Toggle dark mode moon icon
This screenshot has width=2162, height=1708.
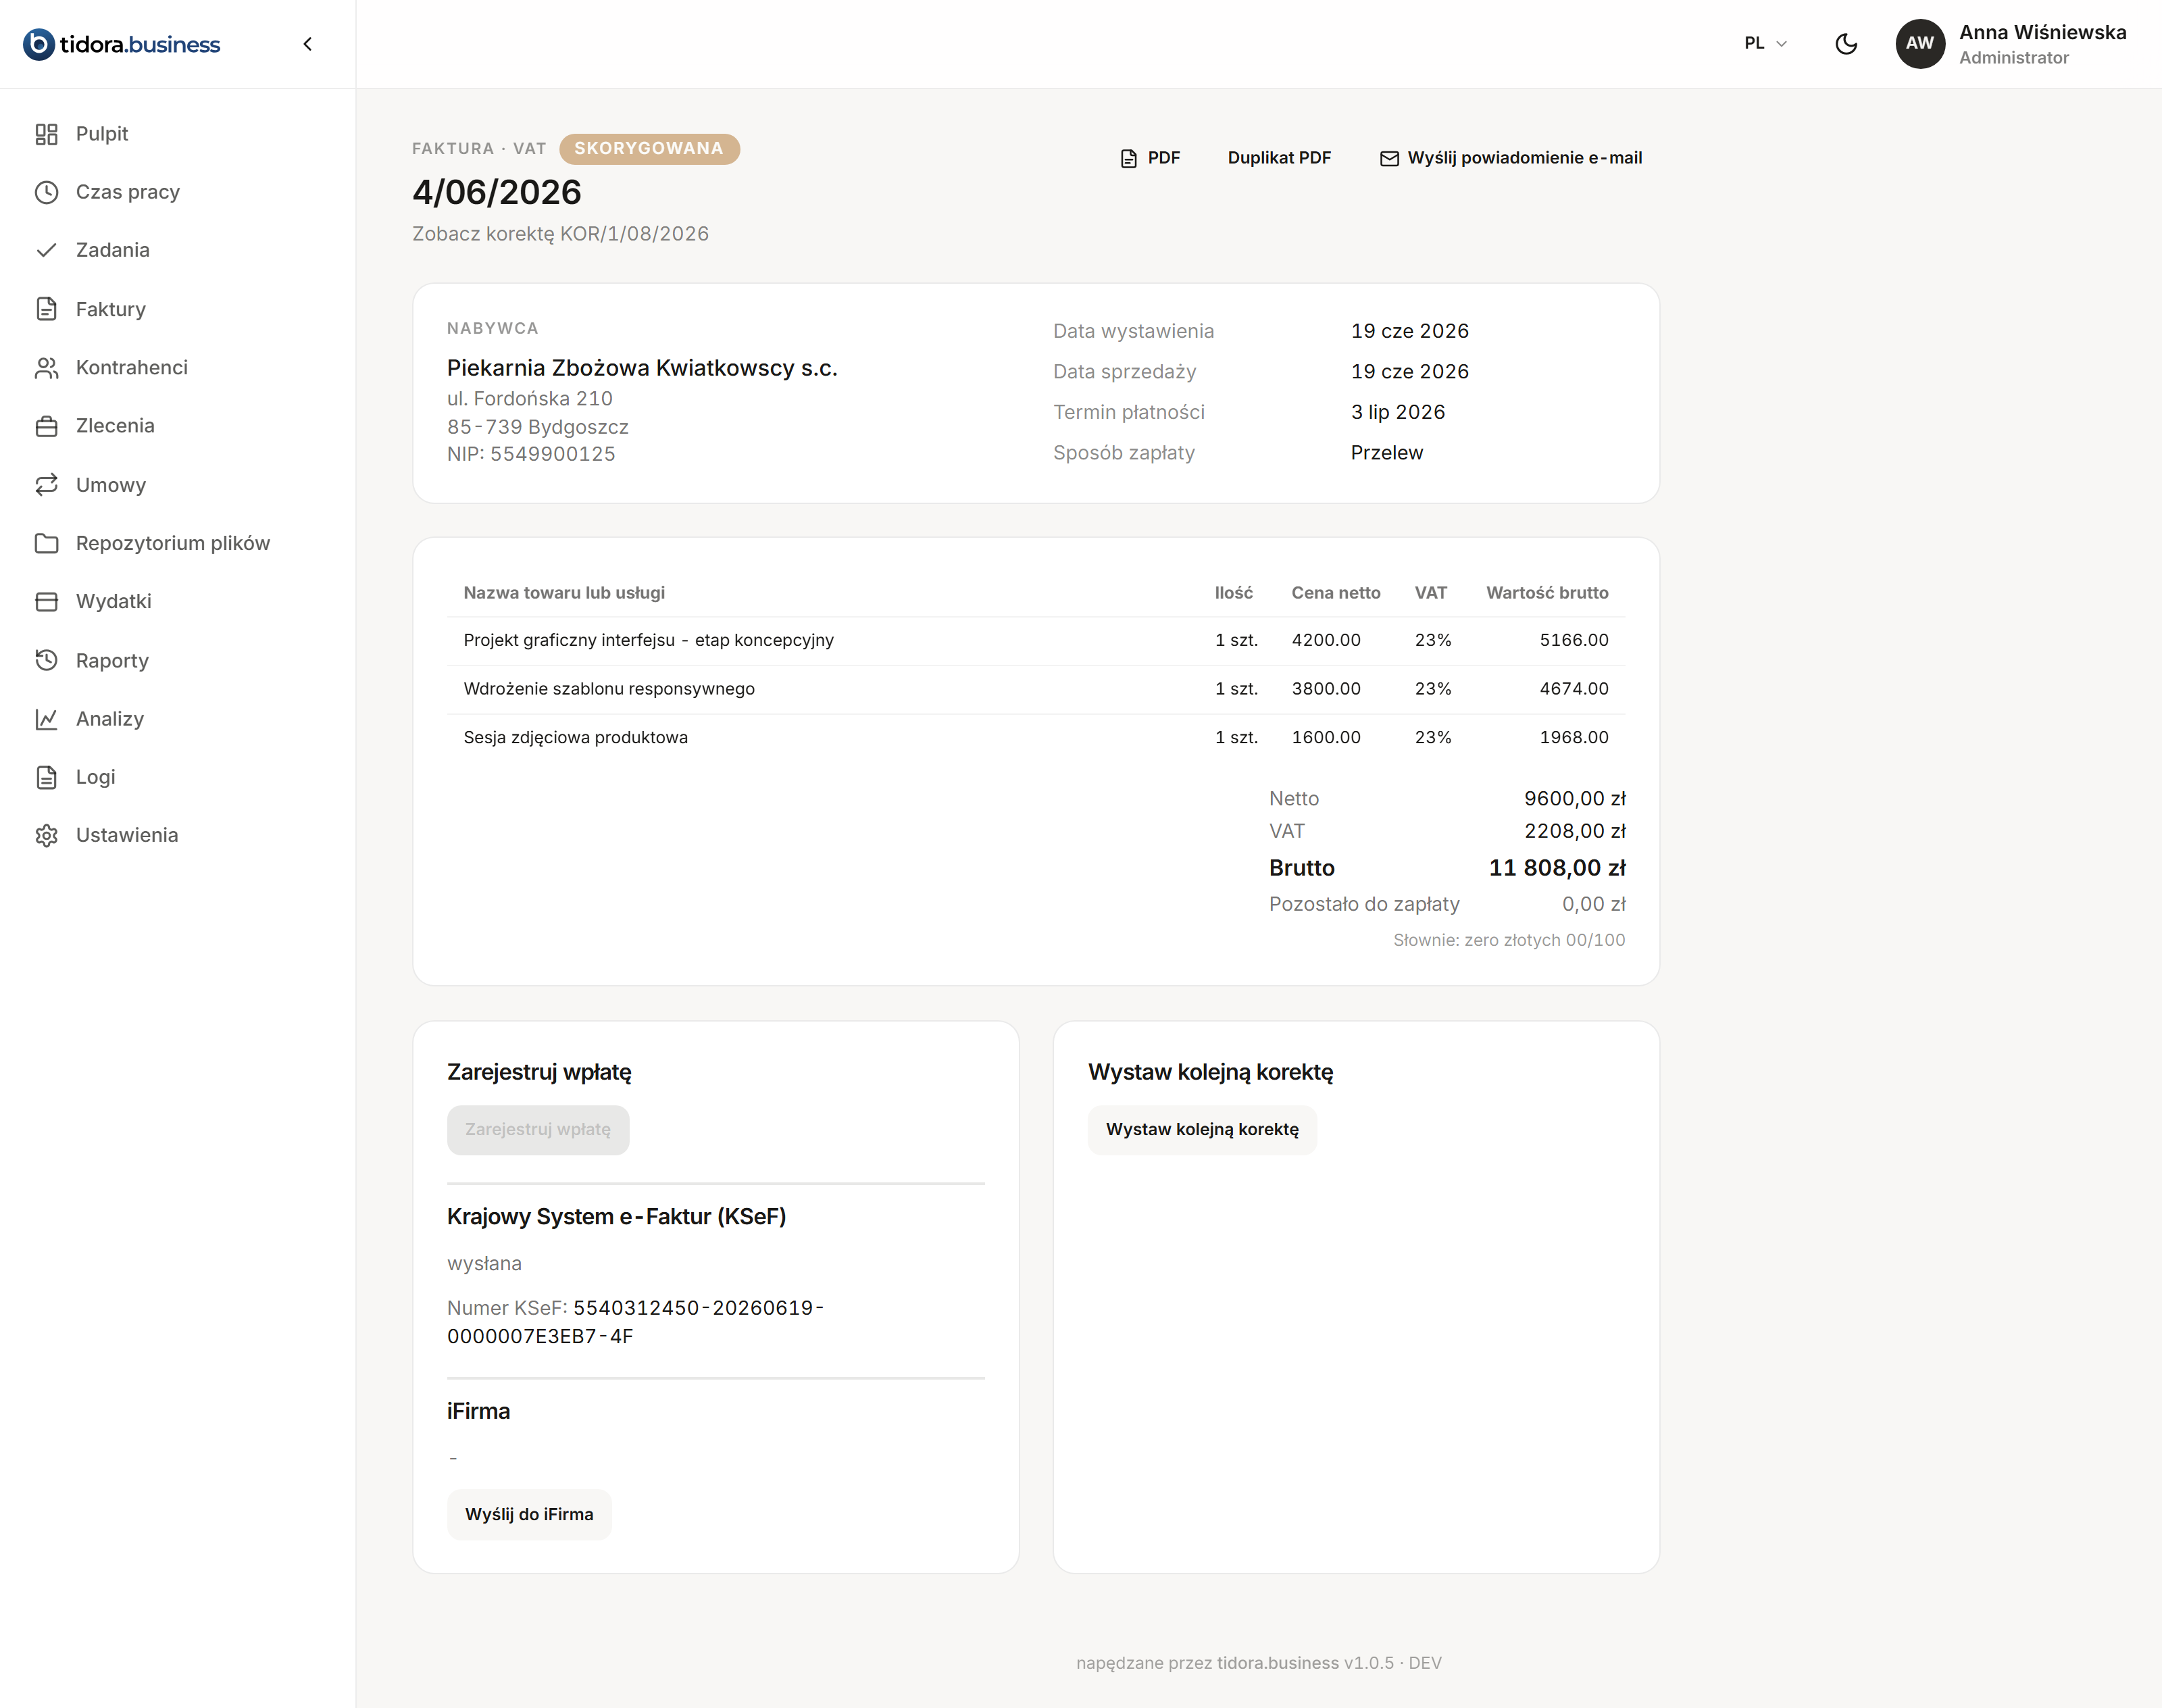click(x=1846, y=44)
